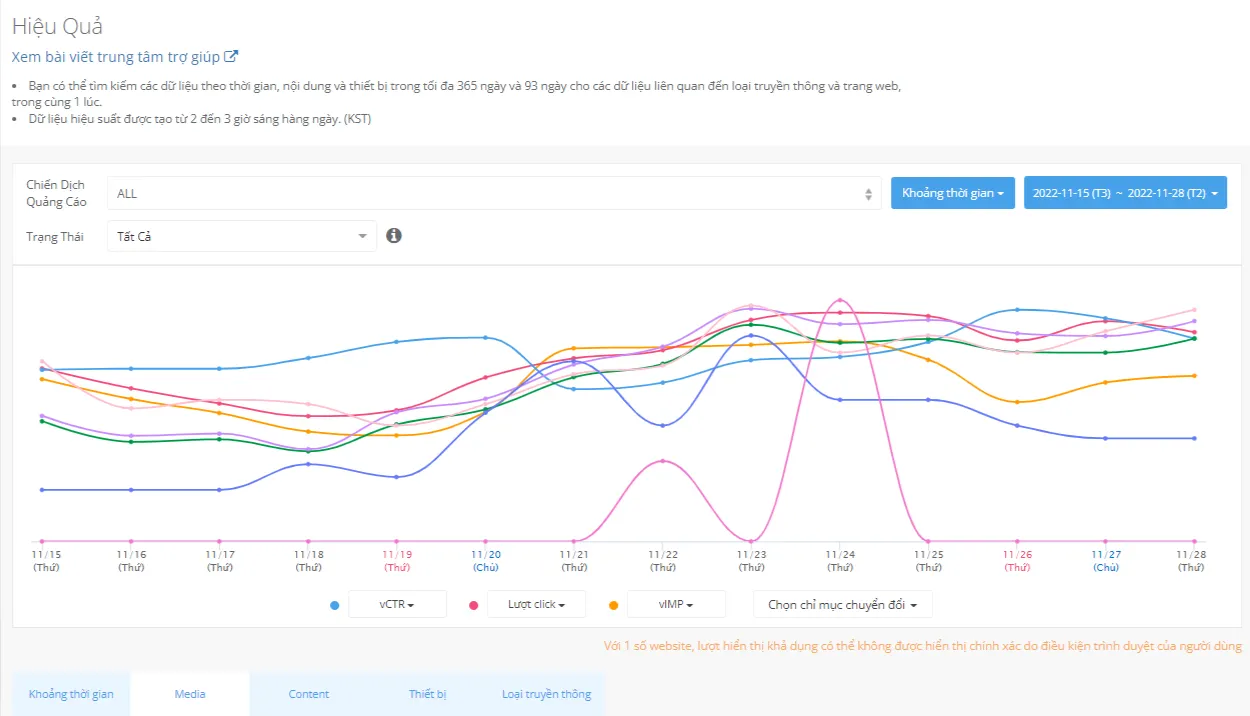
Task: Switch to the Khoảng thời gian tab
Action: (x=71, y=694)
